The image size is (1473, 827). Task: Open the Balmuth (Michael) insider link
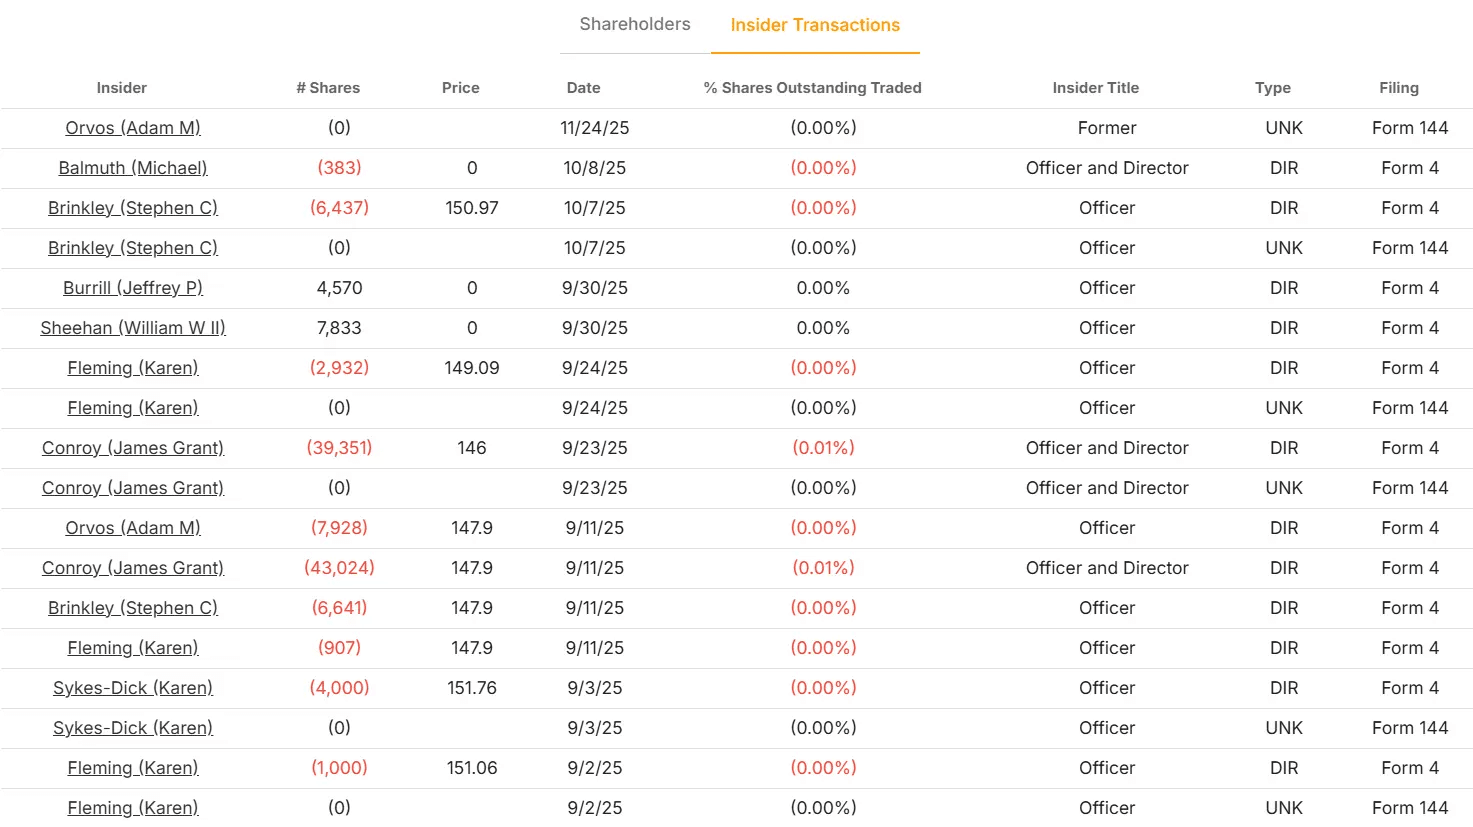[x=133, y=168]
